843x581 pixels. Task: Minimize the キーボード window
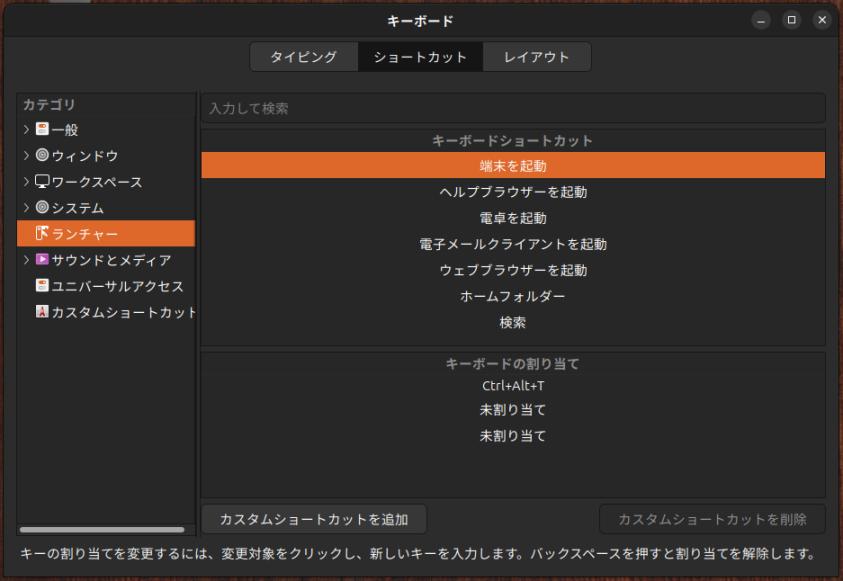tap(761, 20)
